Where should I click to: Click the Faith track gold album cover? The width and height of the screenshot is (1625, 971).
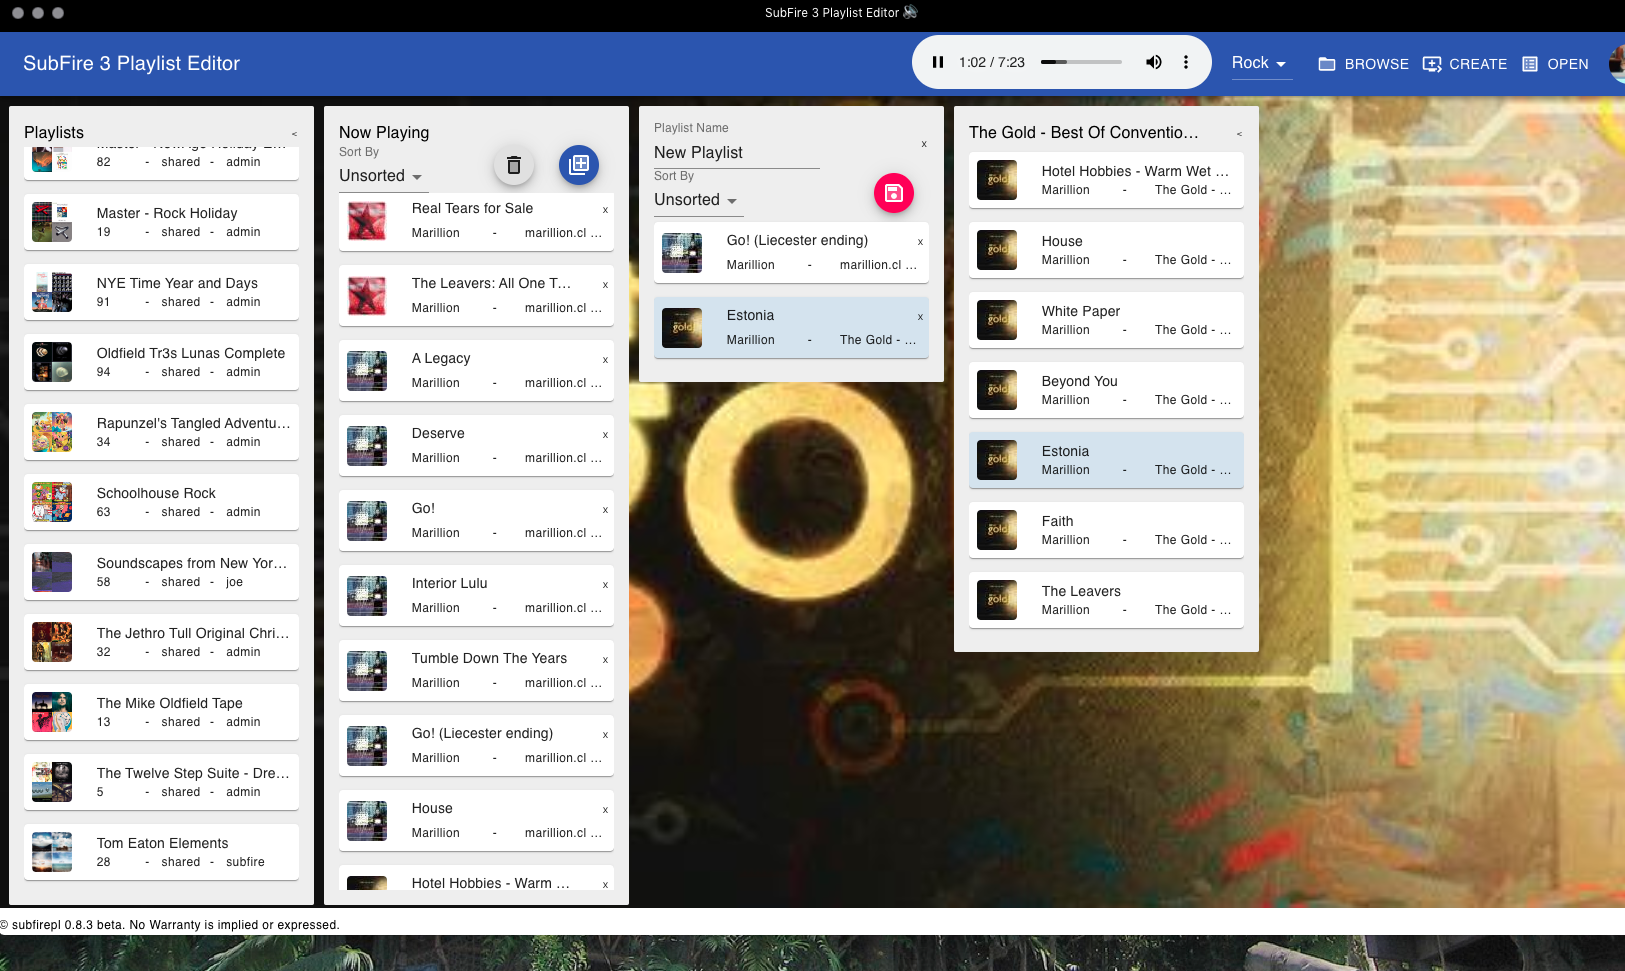(997, 530)
